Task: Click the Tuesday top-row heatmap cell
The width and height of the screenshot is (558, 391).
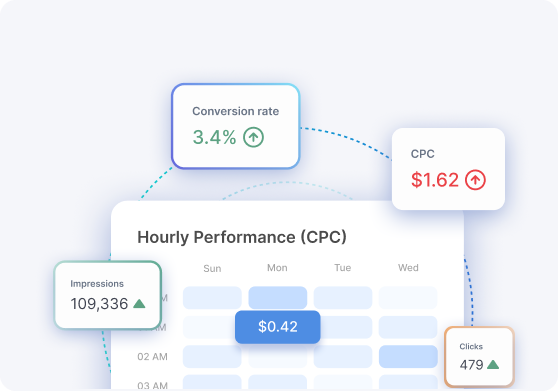Action: 343,298
